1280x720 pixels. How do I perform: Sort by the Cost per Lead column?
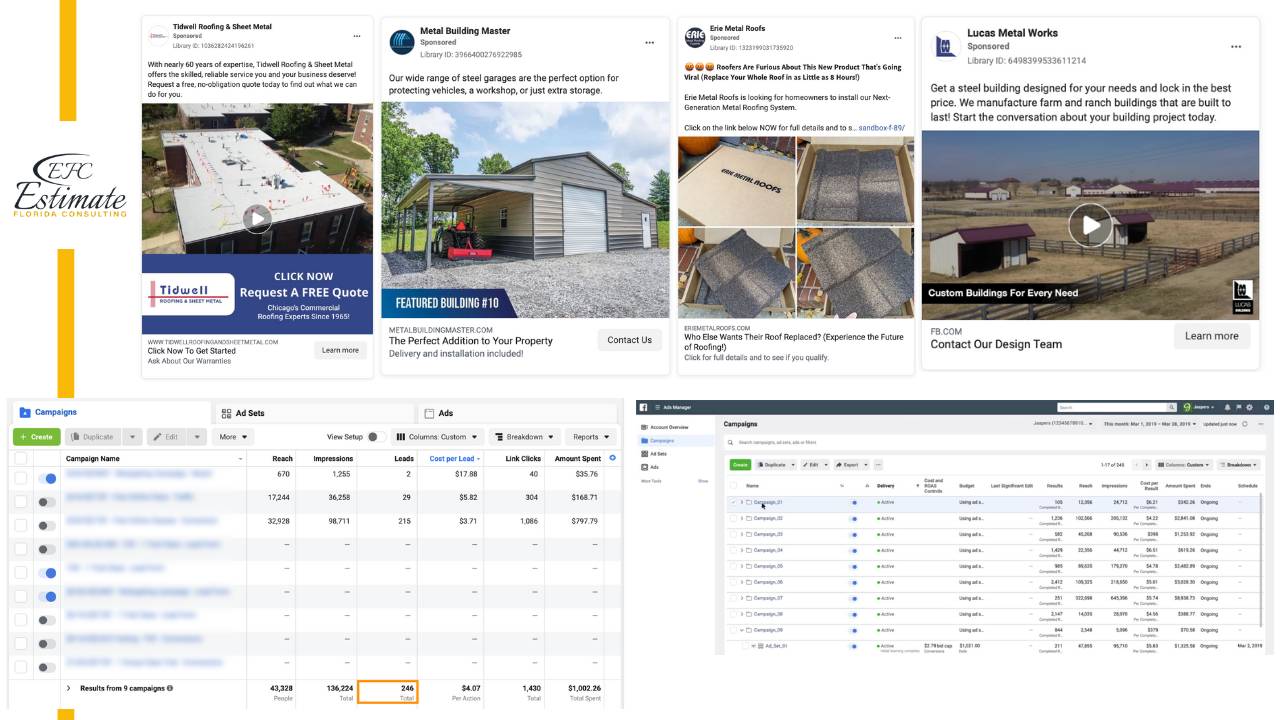[453, 458]
